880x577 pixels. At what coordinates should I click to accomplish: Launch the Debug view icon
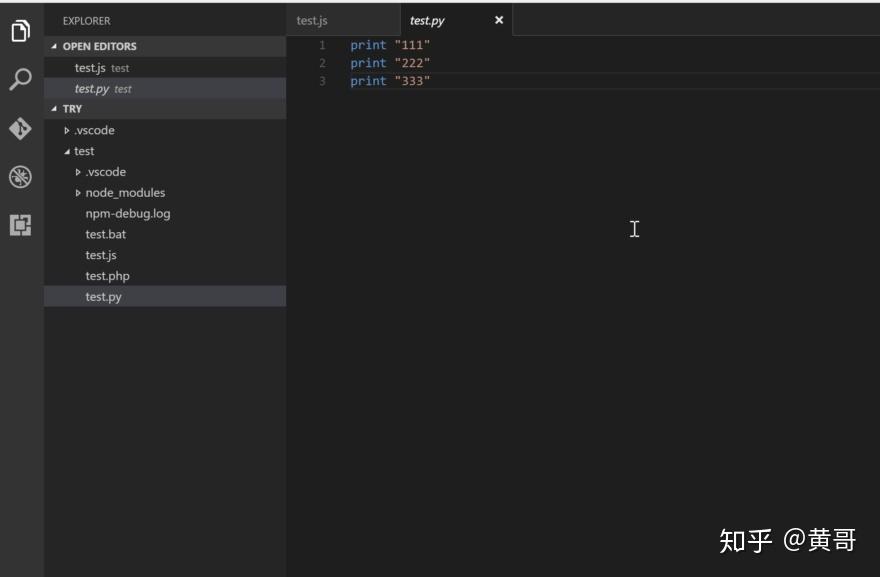(21, 176)
